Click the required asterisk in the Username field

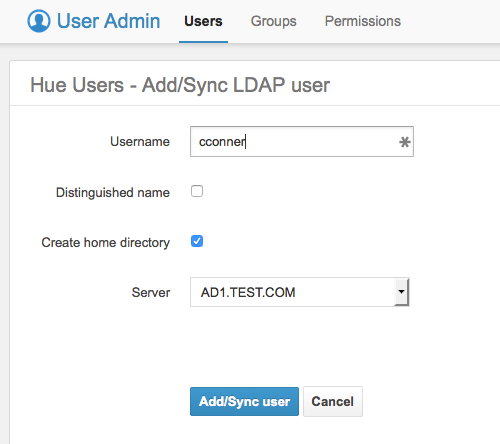(404, 142)
